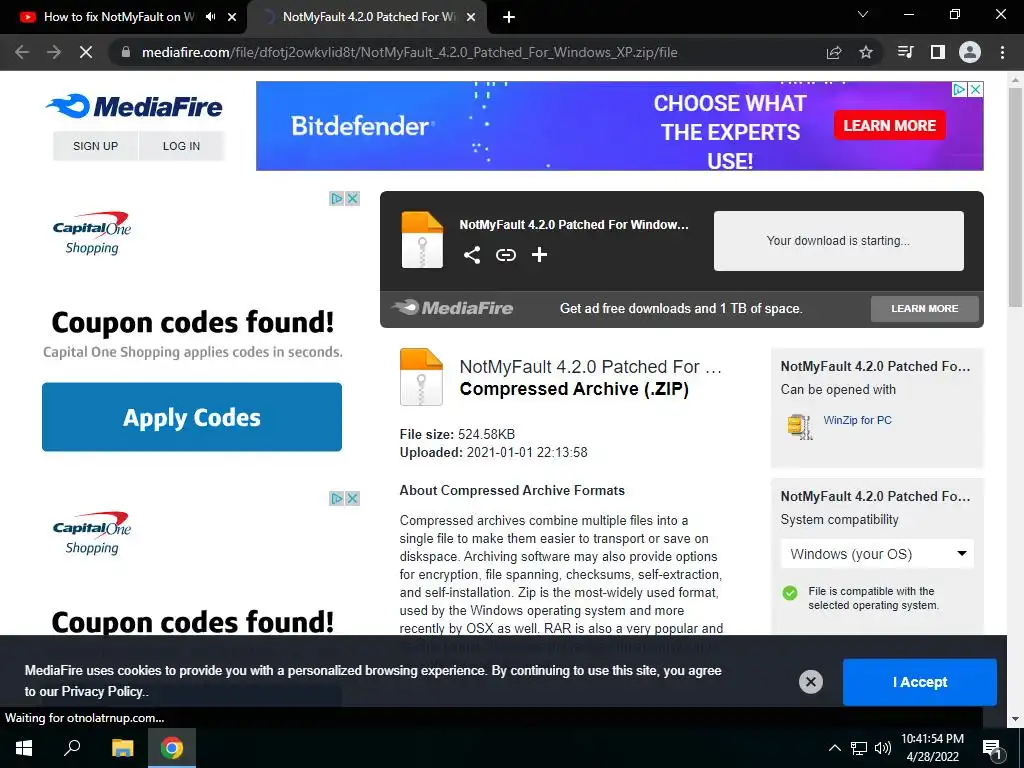This screenshot has width=1024, height=768.
Task: Click the upper Capital One Shopping logo
Action: click(x=91, y=232)
